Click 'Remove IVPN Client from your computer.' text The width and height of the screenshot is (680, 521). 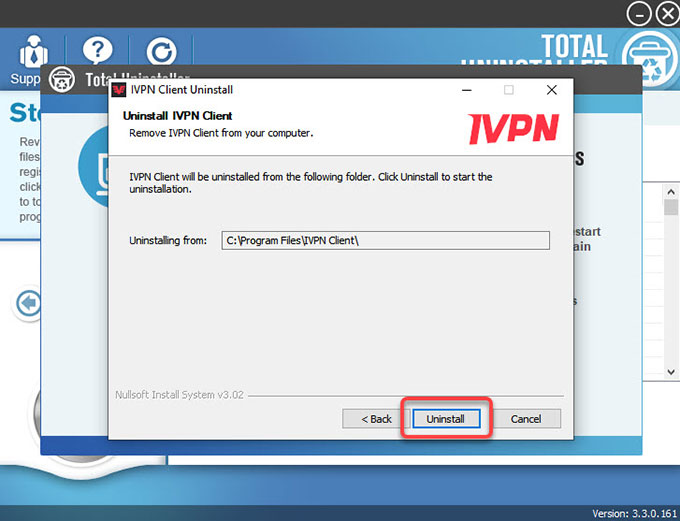221,133
